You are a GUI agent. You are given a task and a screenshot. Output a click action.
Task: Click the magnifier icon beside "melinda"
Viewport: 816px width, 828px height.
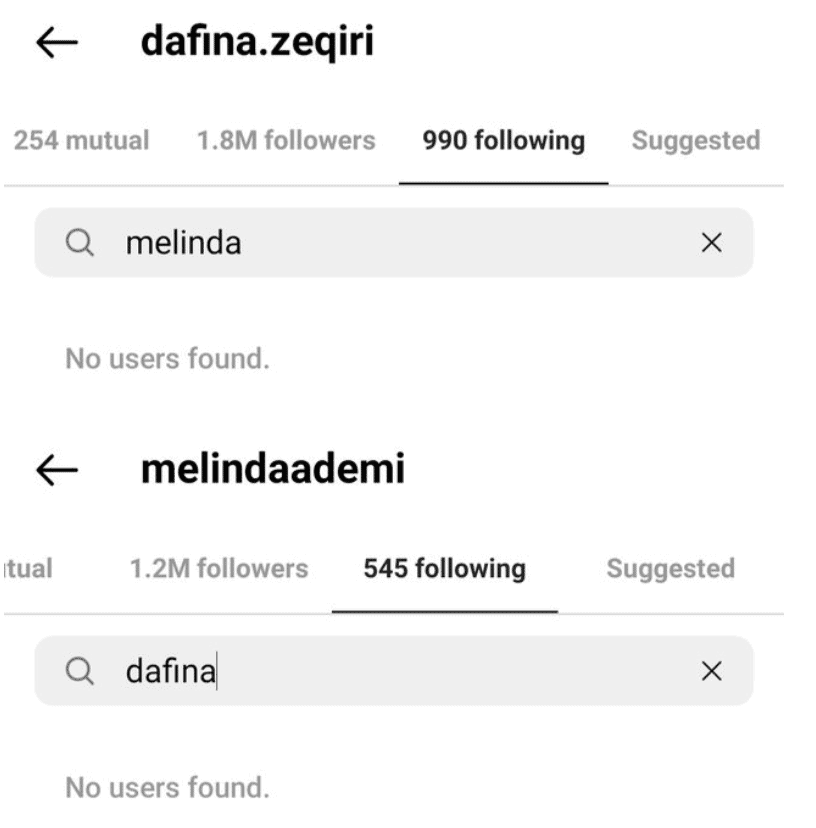click(x=80, y=243)
